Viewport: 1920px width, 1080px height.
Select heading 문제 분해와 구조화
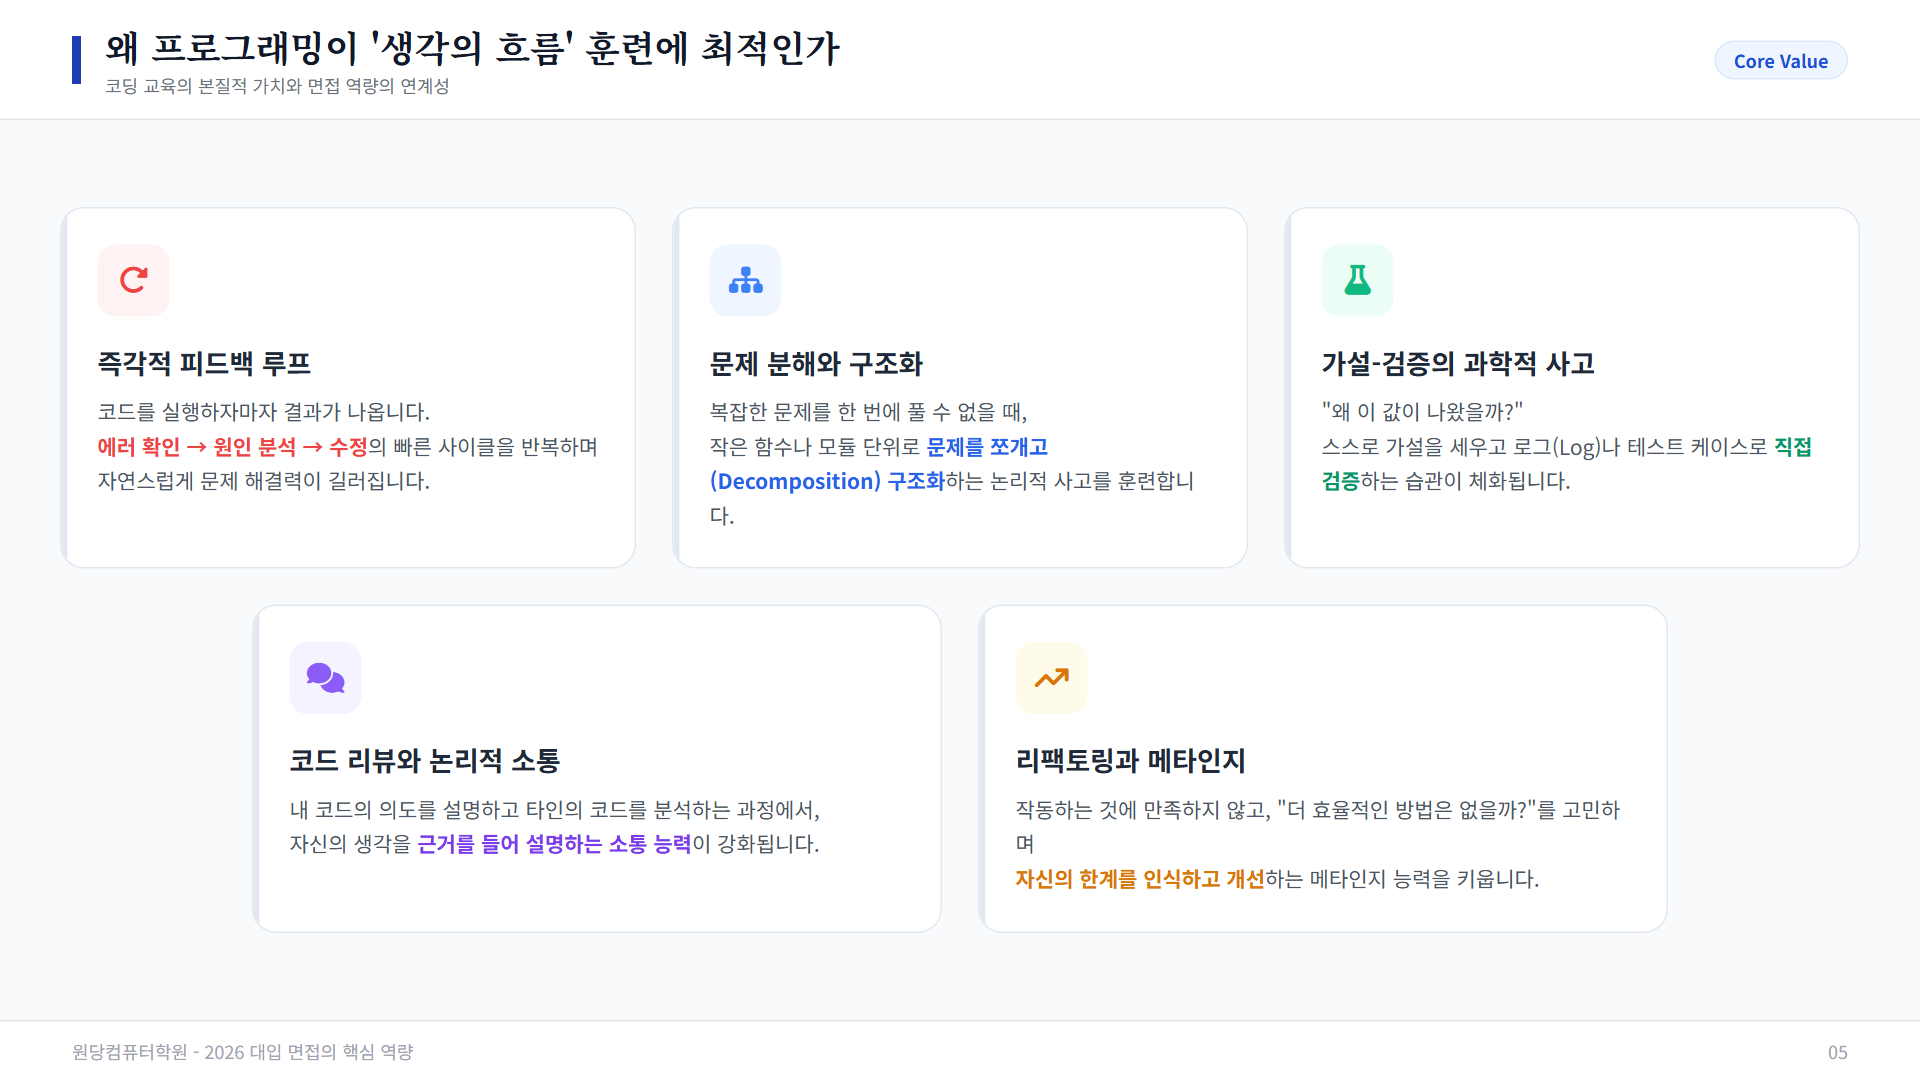tap(816, 363)
